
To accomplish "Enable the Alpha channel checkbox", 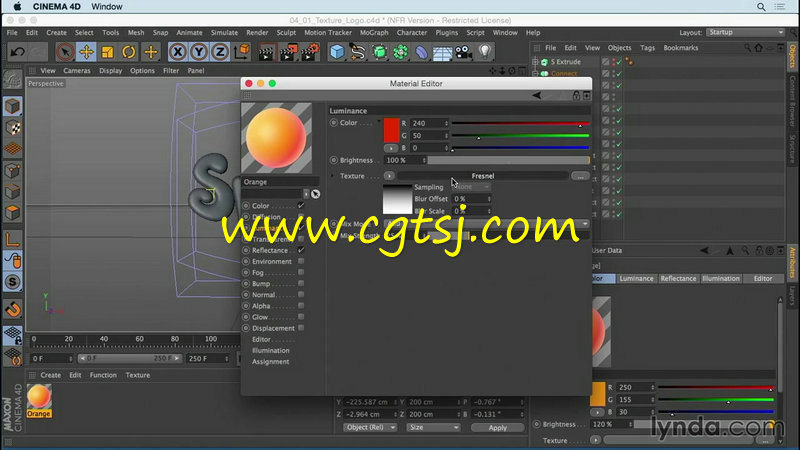I will point(301,306).
